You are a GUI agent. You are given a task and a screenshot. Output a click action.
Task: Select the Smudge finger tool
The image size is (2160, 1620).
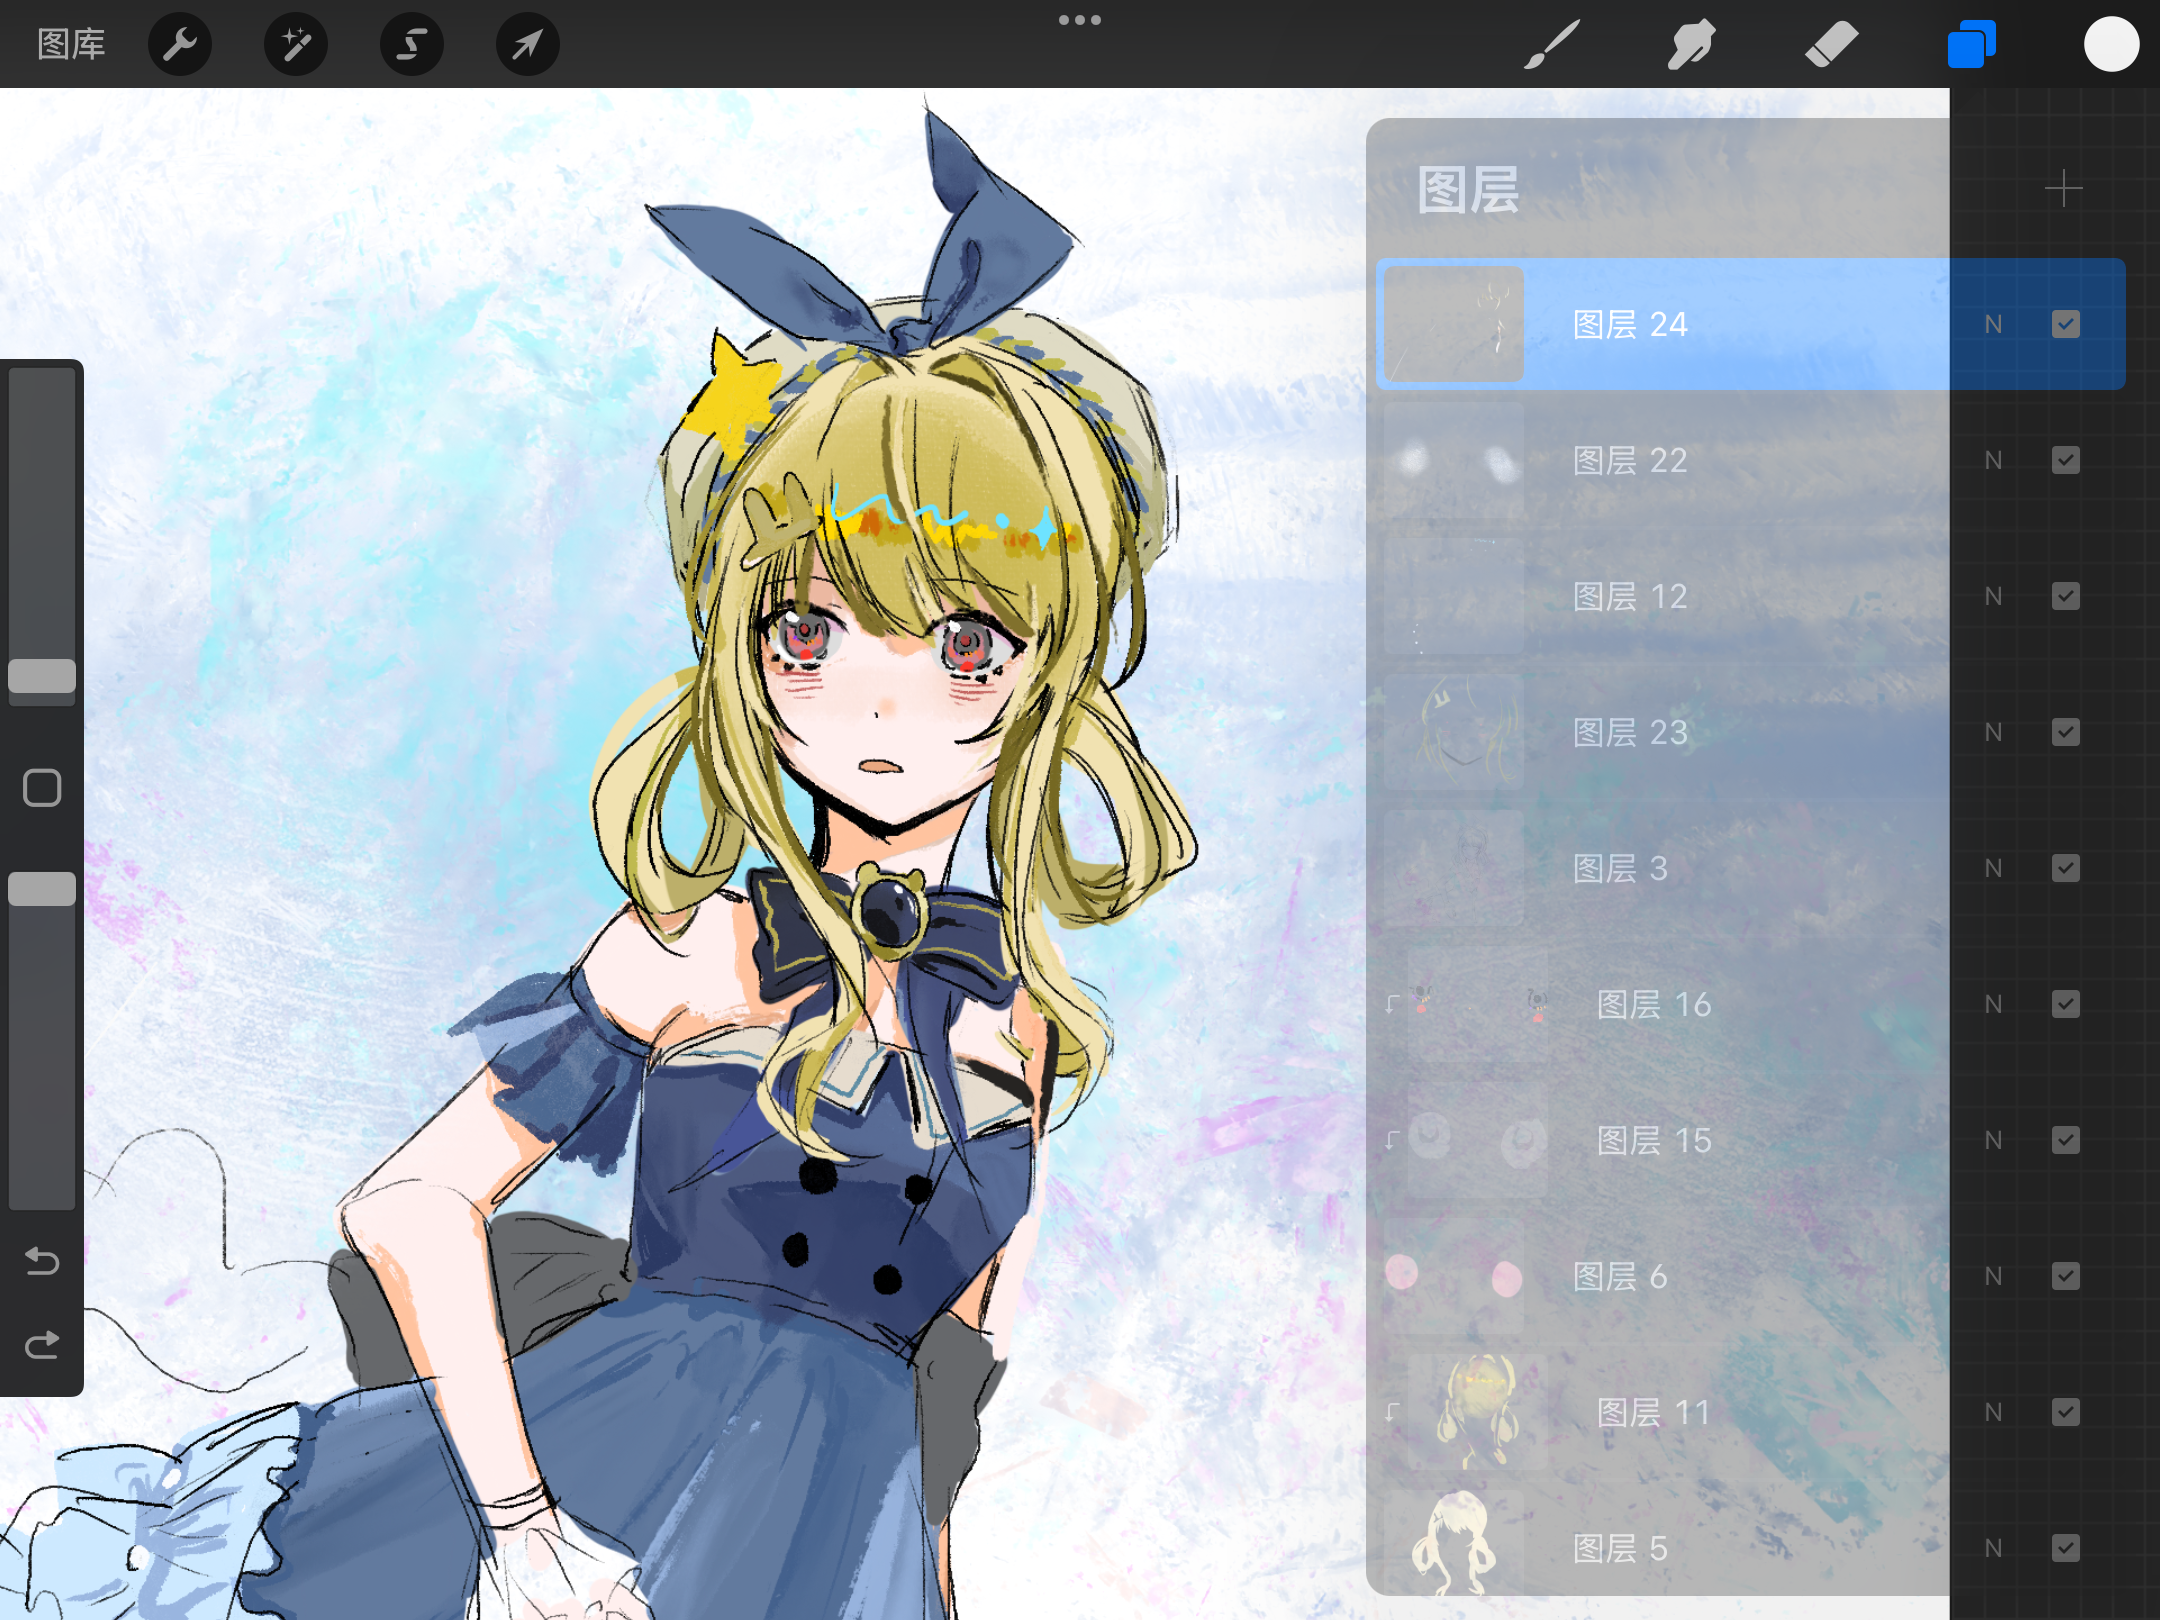coord(1690,44)
